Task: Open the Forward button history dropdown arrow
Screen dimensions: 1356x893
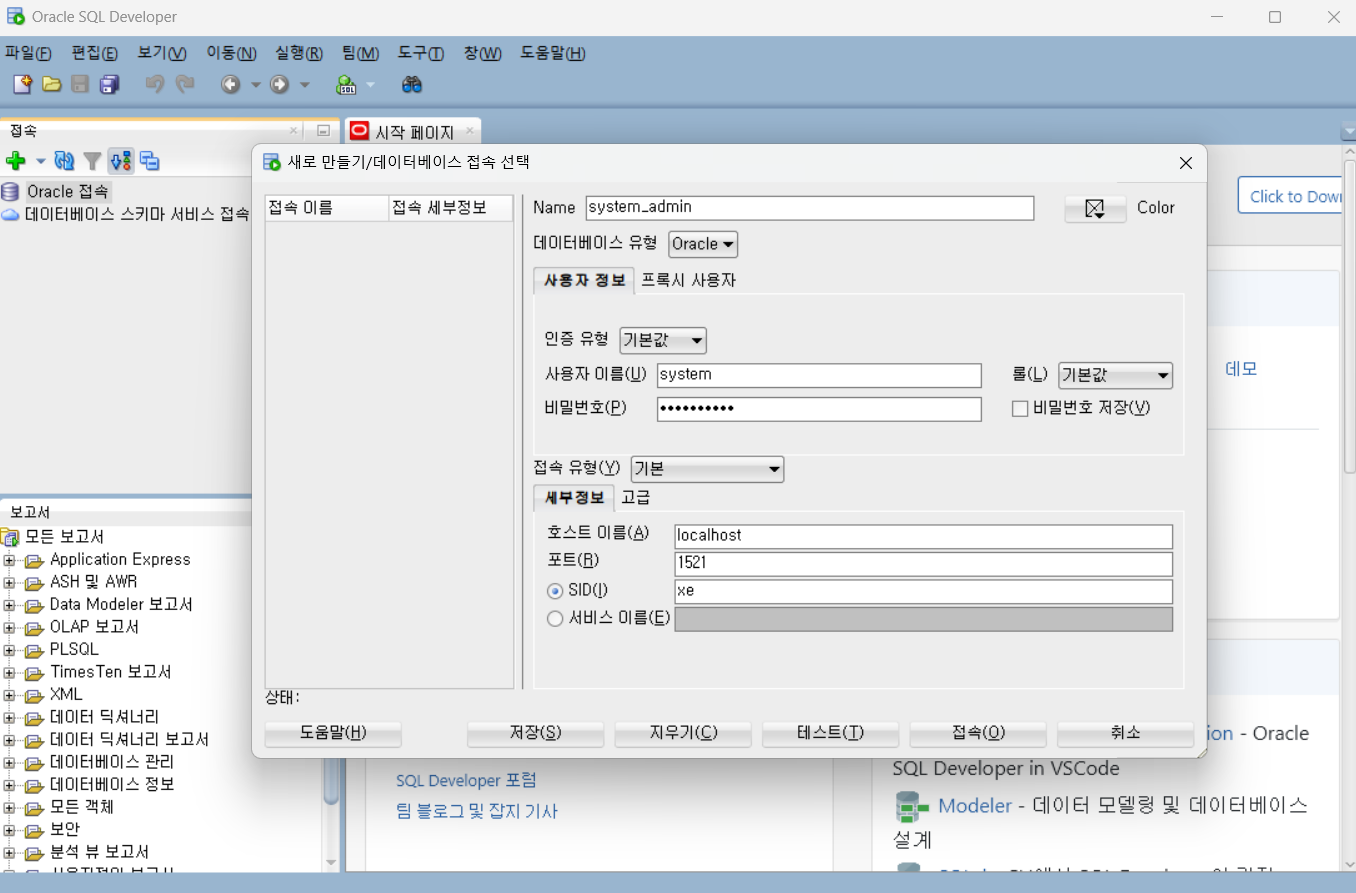Action: pyautogui.click(x=305, y=85)
